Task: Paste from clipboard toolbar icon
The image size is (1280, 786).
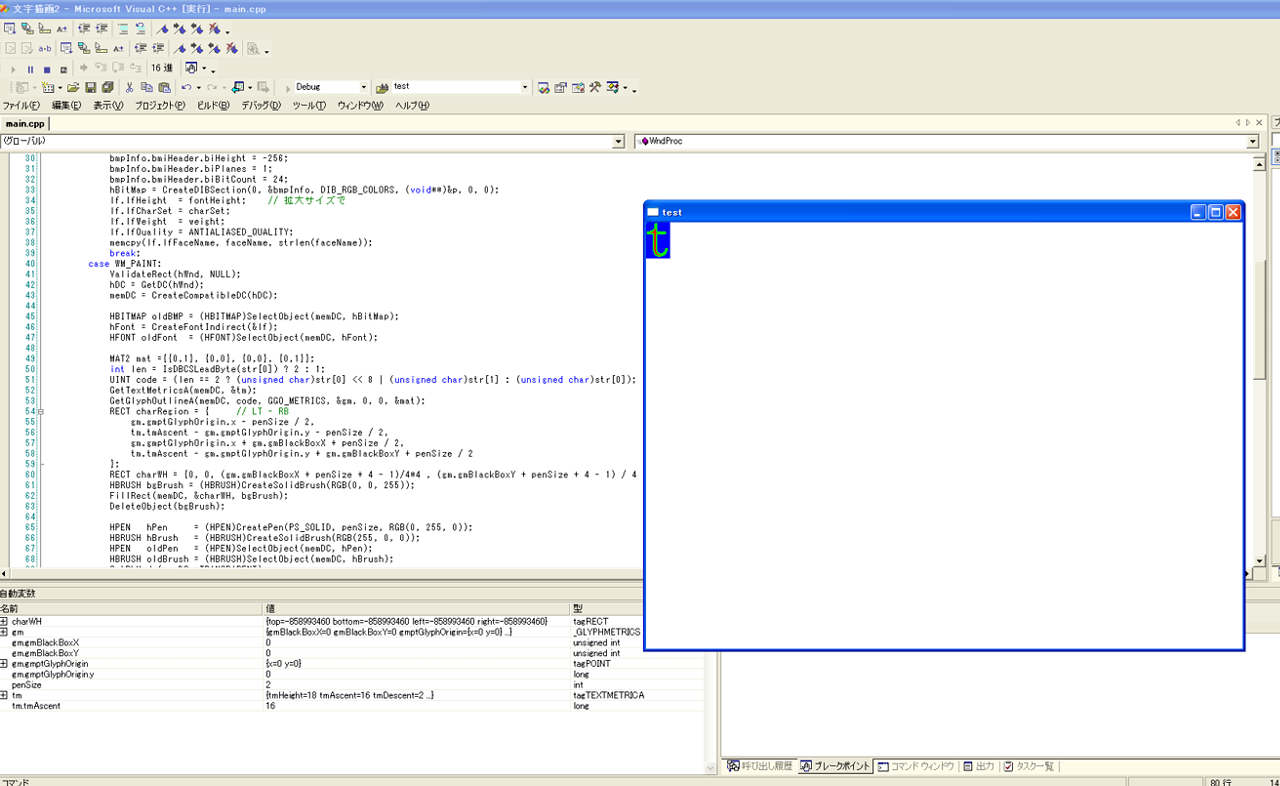Action: [164, 88]
